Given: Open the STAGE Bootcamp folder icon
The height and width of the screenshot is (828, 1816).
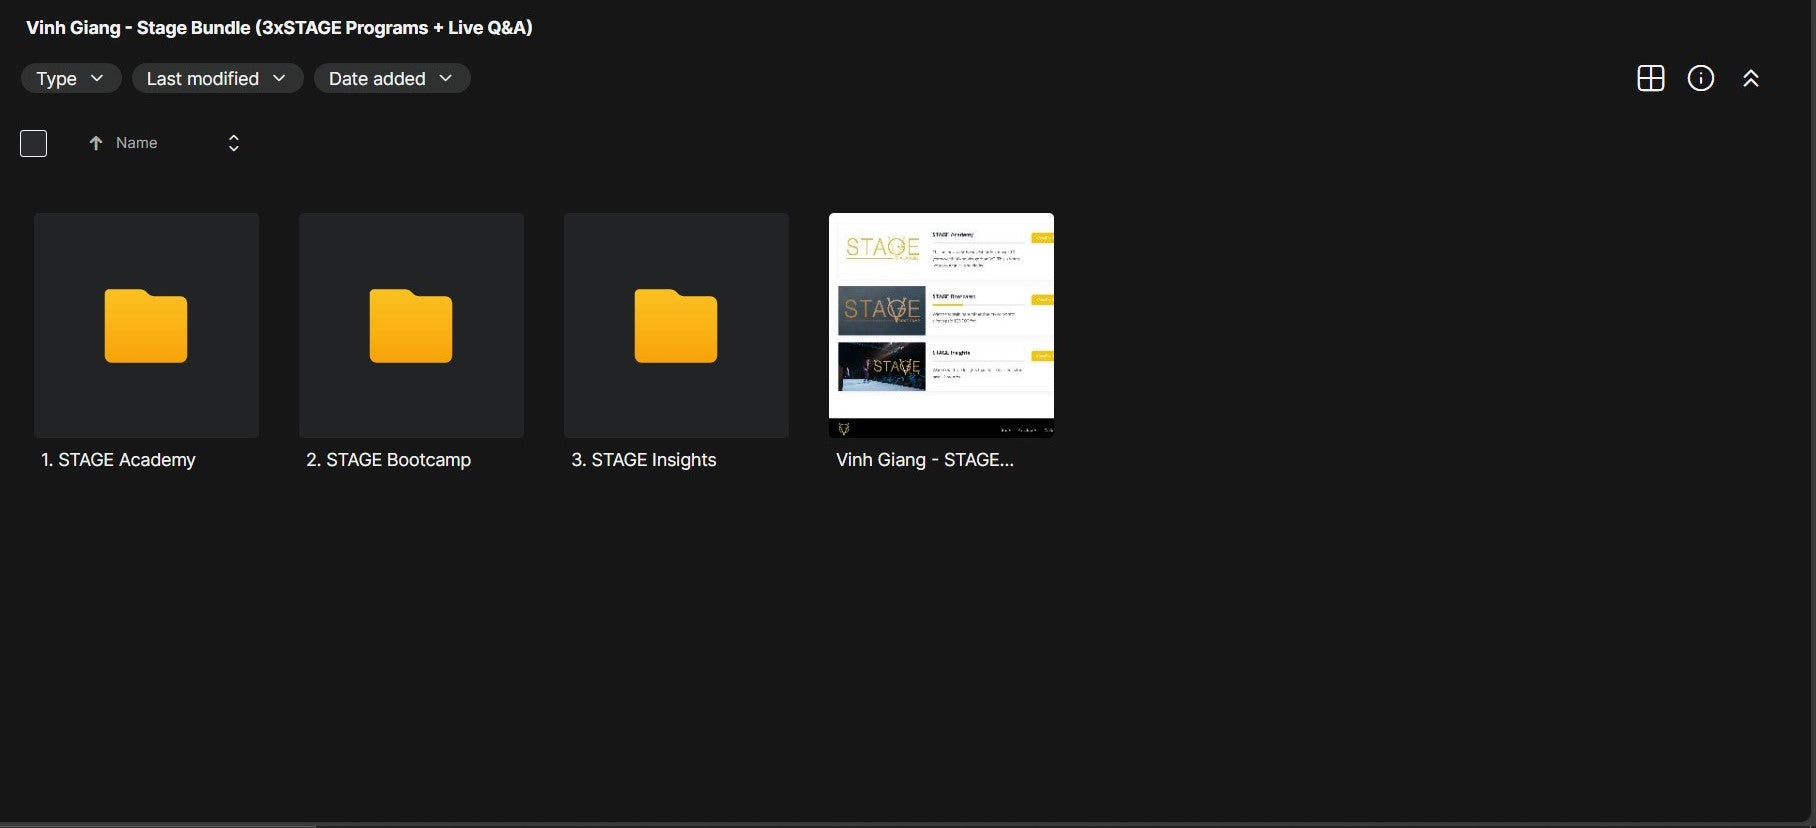Looking at the screenshot, I should point(411,325).
